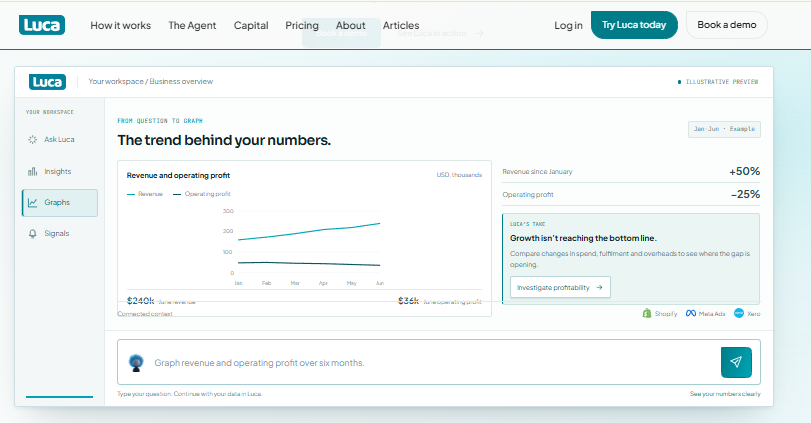The height and width of the screenshot is (423, 811).
Task: Go to Capital page
Action: pos(251,25)
